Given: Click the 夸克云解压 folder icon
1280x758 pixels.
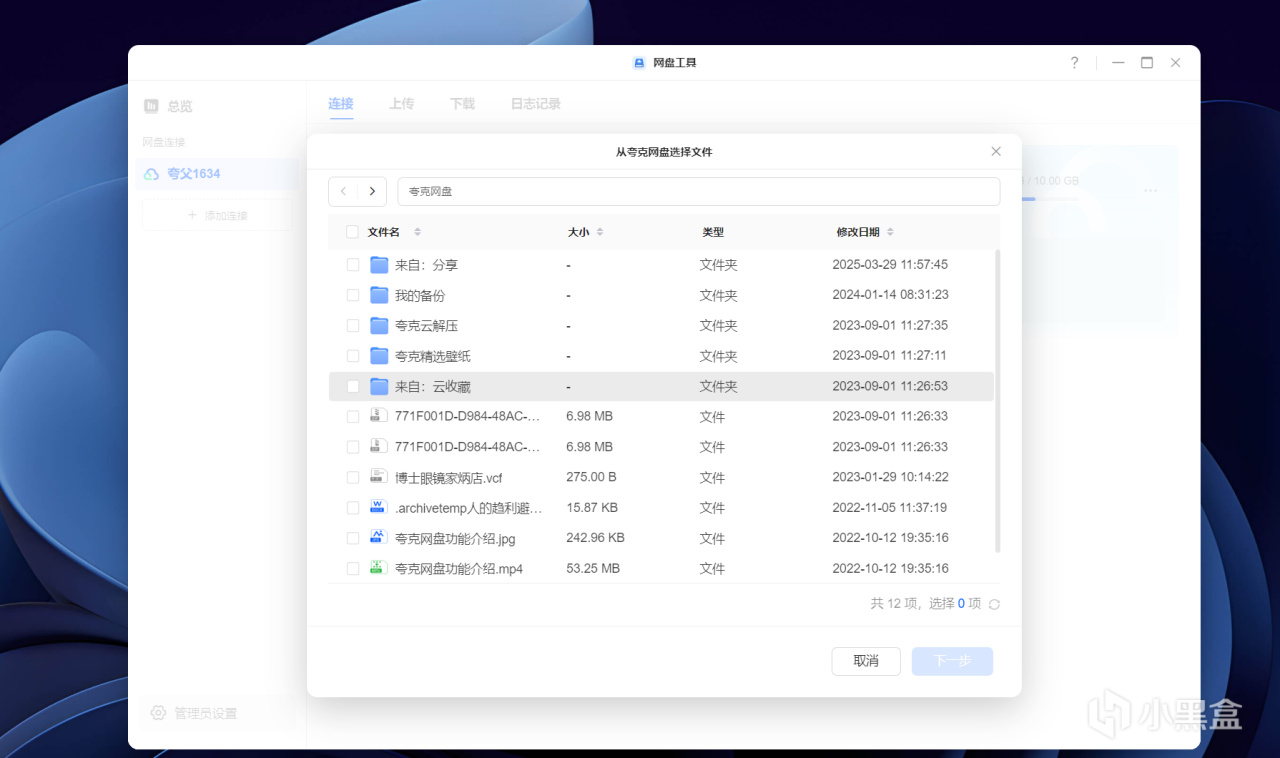Looking at the screenshot, I should (379, 325).
